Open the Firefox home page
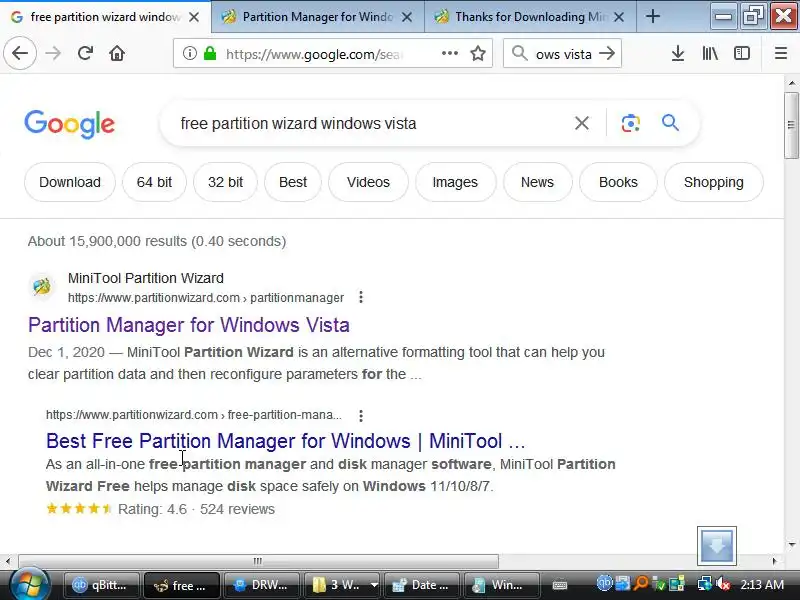Image resolution: width=800 pixels, height=600 pixels. pos(117,53)
